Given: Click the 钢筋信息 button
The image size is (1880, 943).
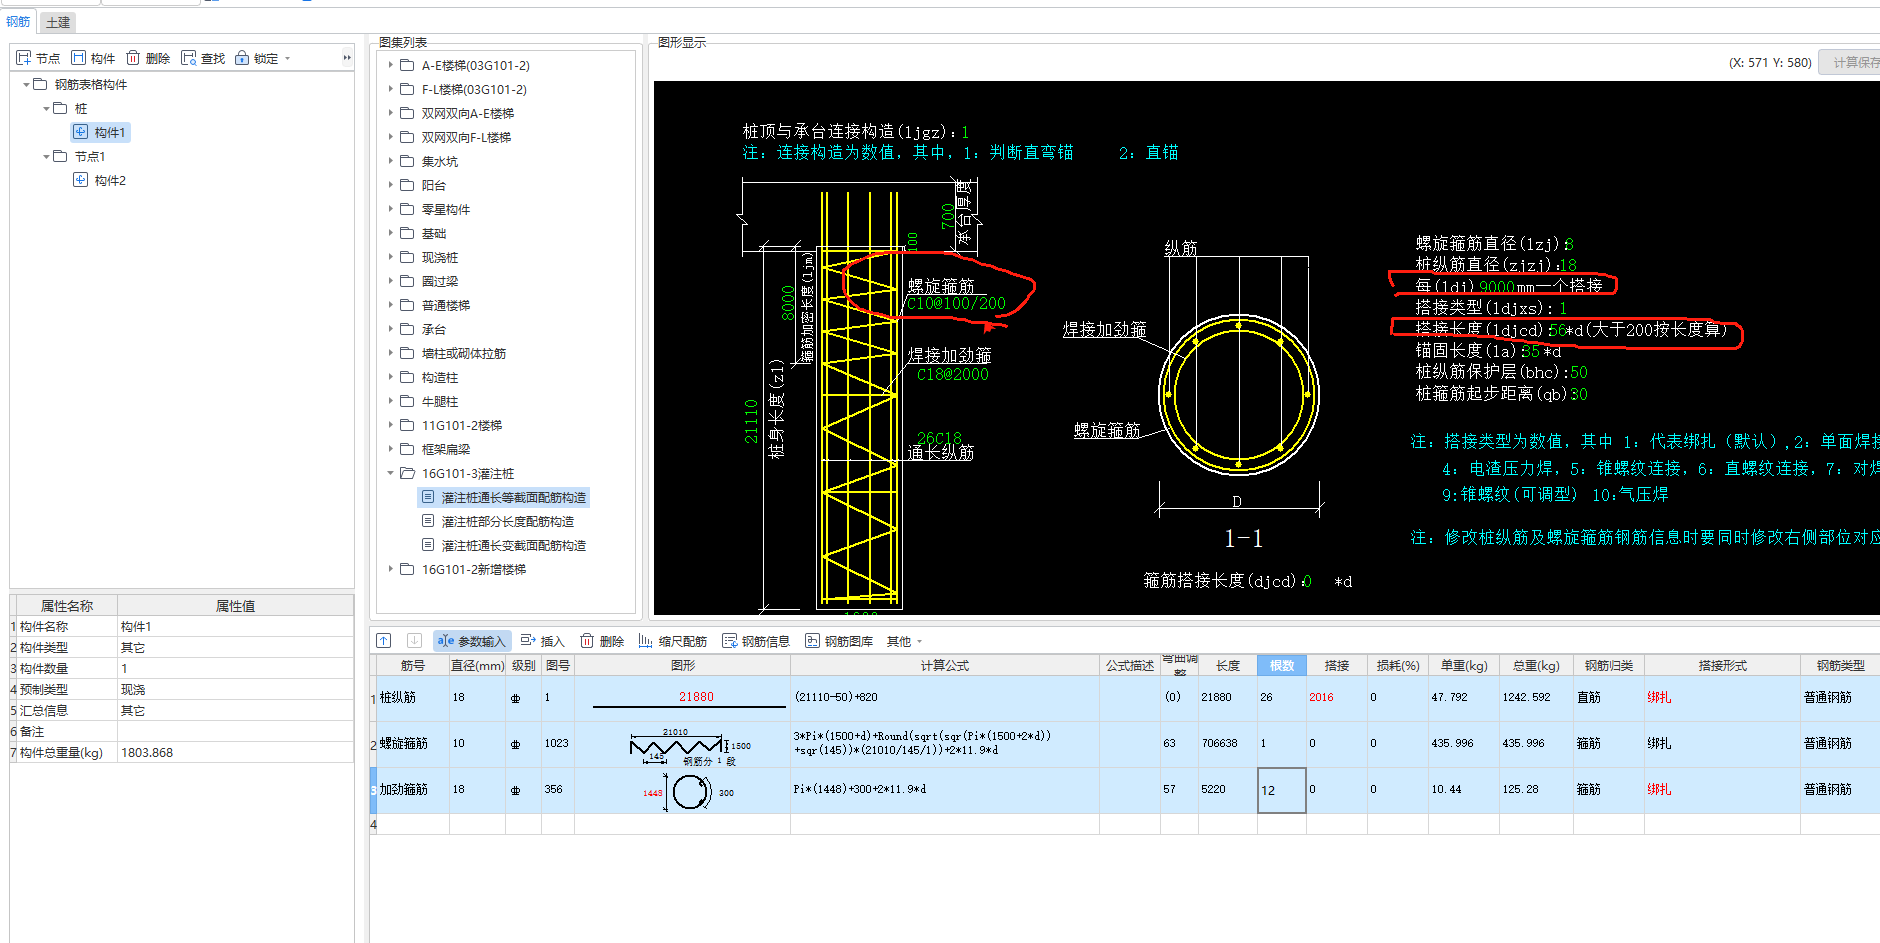Looking at the screenshot, I should click(756, 641).
